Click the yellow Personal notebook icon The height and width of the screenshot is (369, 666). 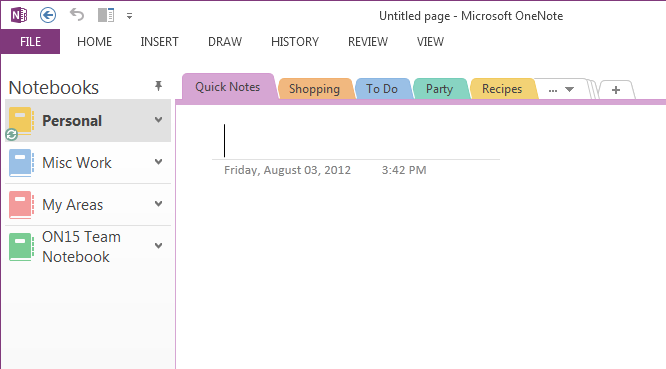click(21, 121)
